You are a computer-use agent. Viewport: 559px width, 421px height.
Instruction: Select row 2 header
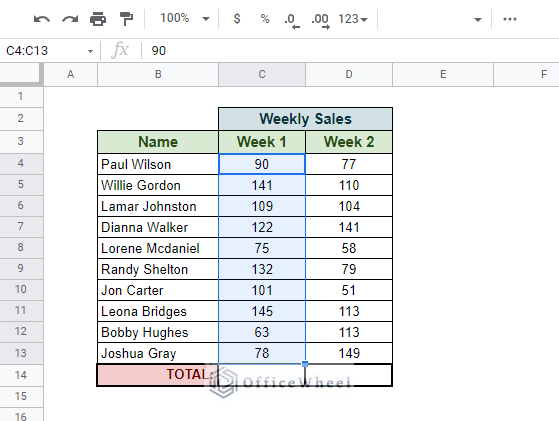click(21, 118)
